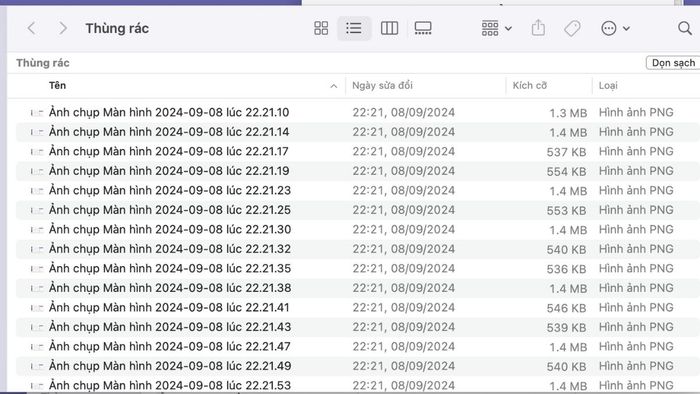Switch to gallery view
This screenshot has height=394, width=700.
point(423,28)
